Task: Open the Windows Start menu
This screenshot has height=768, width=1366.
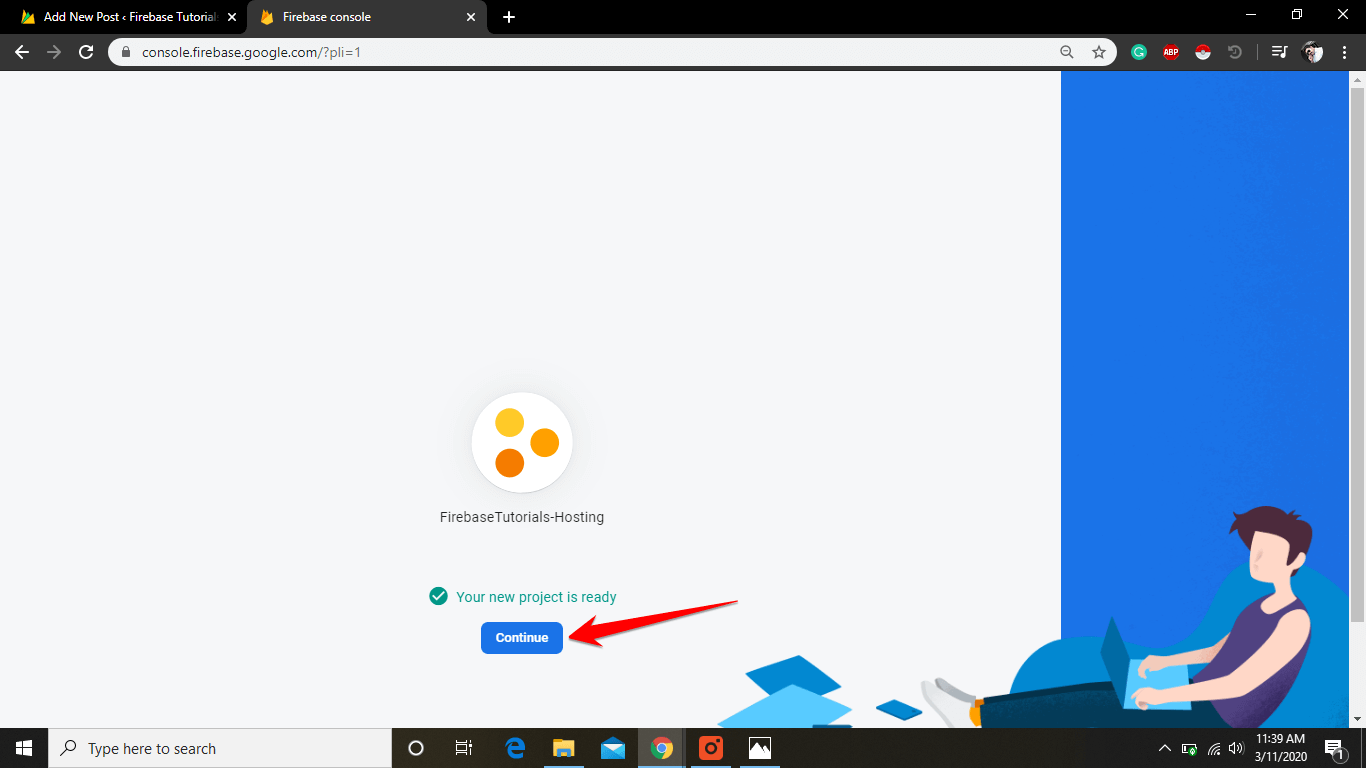Action: tap(24, 748)
